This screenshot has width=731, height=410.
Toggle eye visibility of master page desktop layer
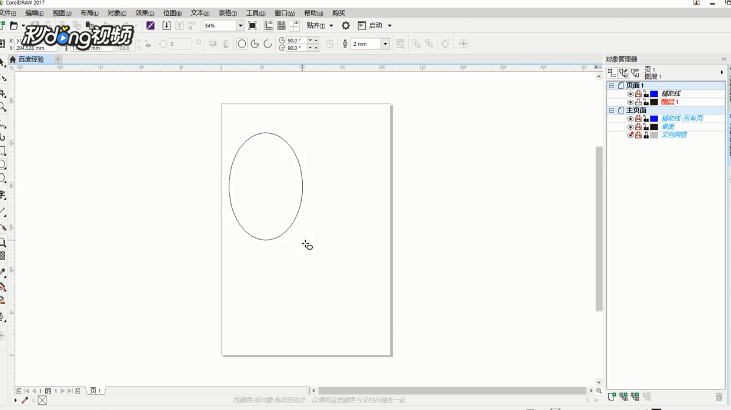click(x=630, y=127)
